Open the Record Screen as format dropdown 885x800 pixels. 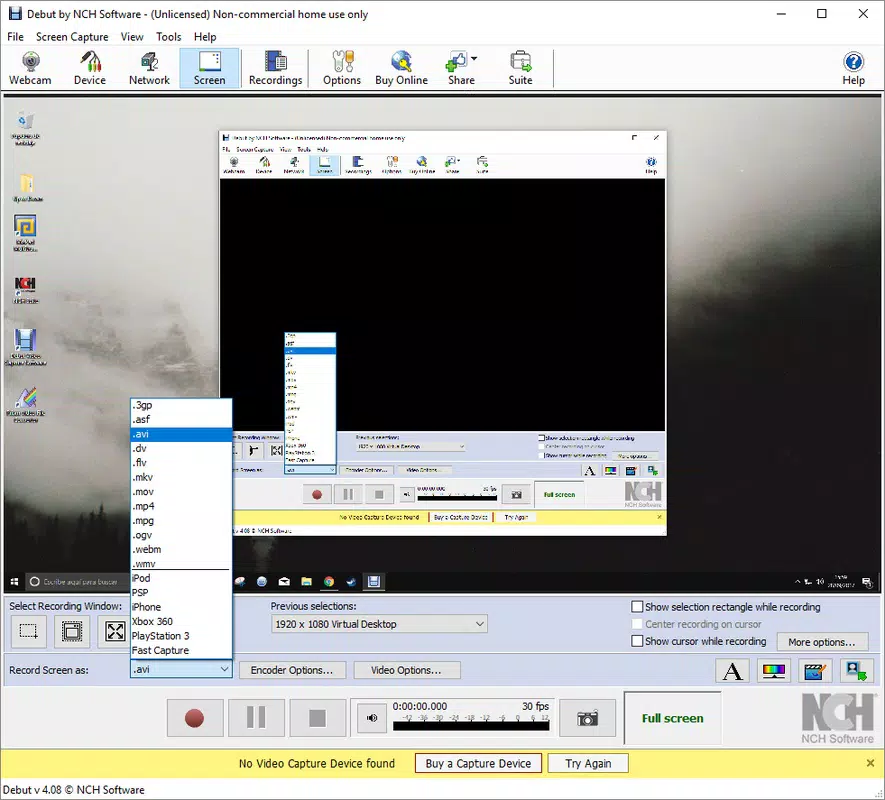181,670
